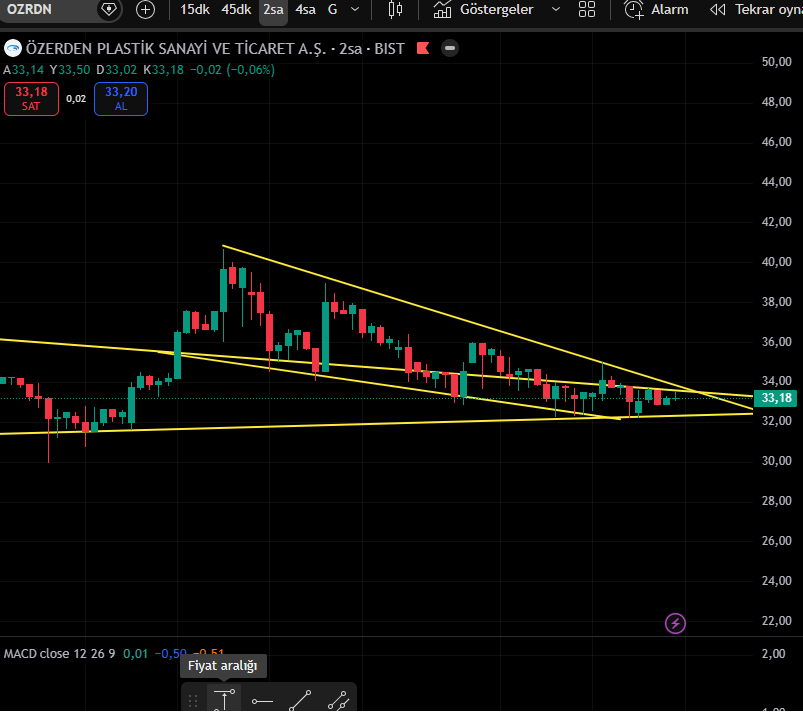
Task: Click the purple lightning bolt icon
Action: pos(675,623)
